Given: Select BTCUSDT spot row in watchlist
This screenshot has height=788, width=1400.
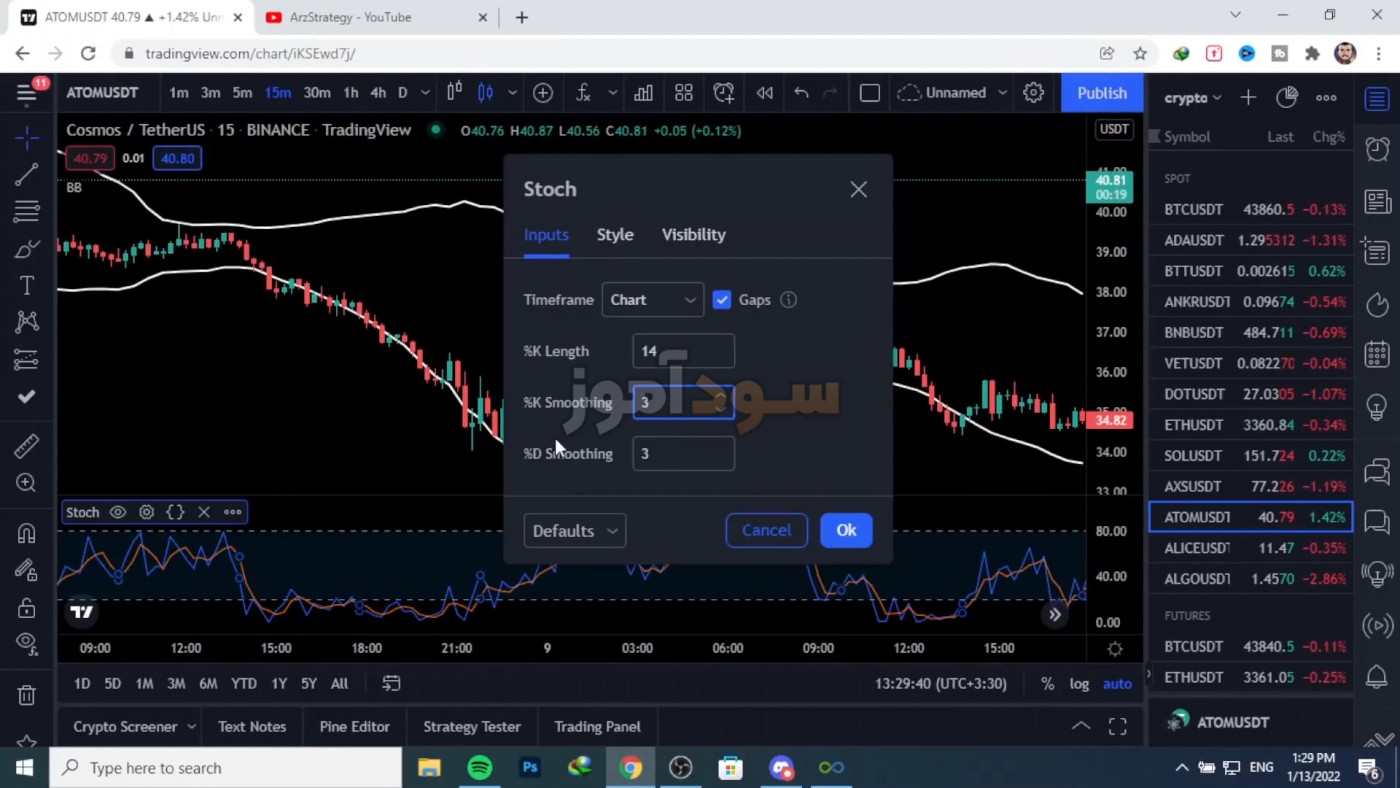Looking at the screenshot, I should click(x=1250, y=210).
